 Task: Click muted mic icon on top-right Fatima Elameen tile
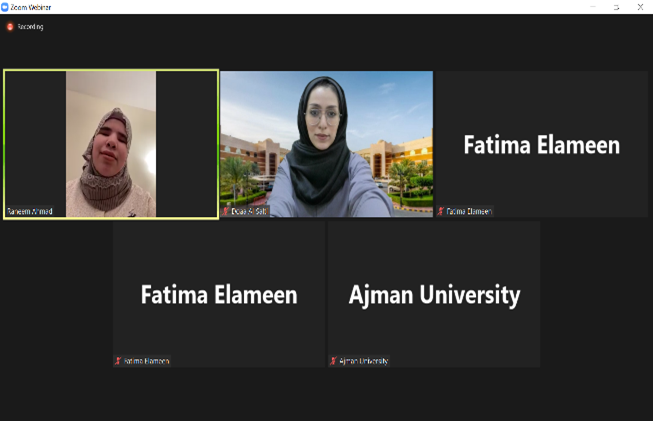tap(441, 211)
